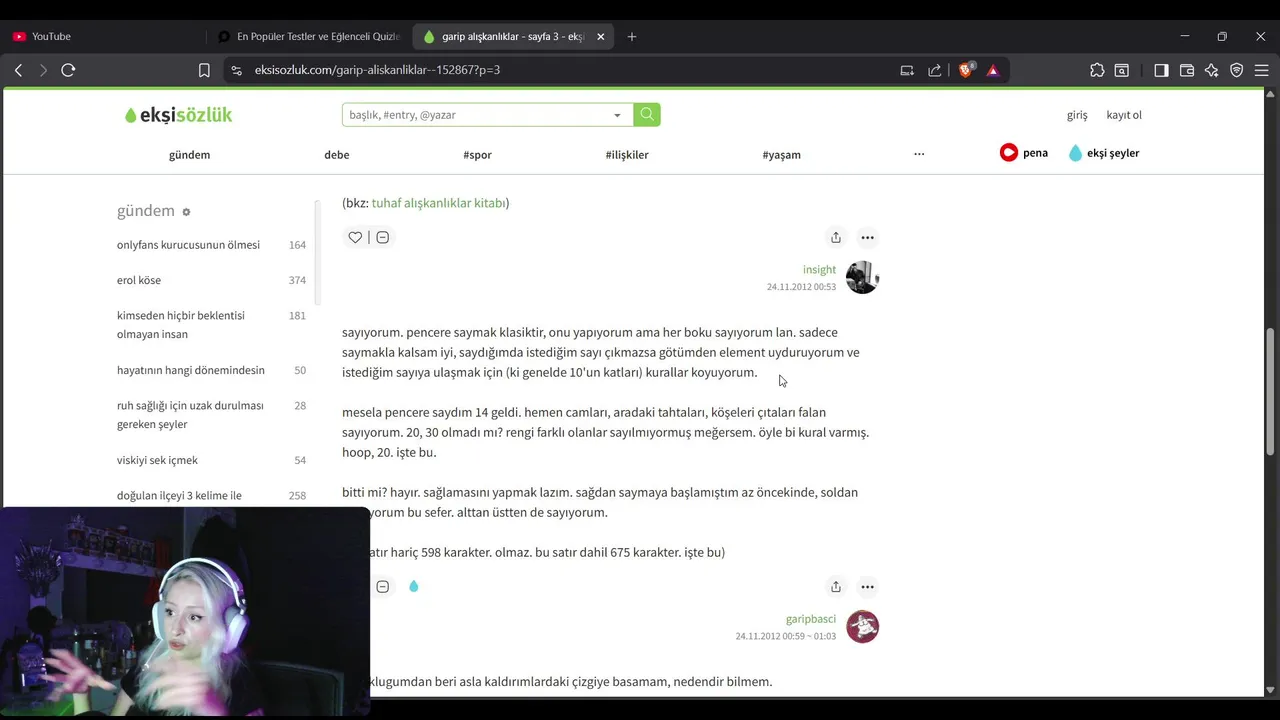Bookmark this page from the toolbar
The width and height of the screenshot is (1280, 720).
click(204, 70)
